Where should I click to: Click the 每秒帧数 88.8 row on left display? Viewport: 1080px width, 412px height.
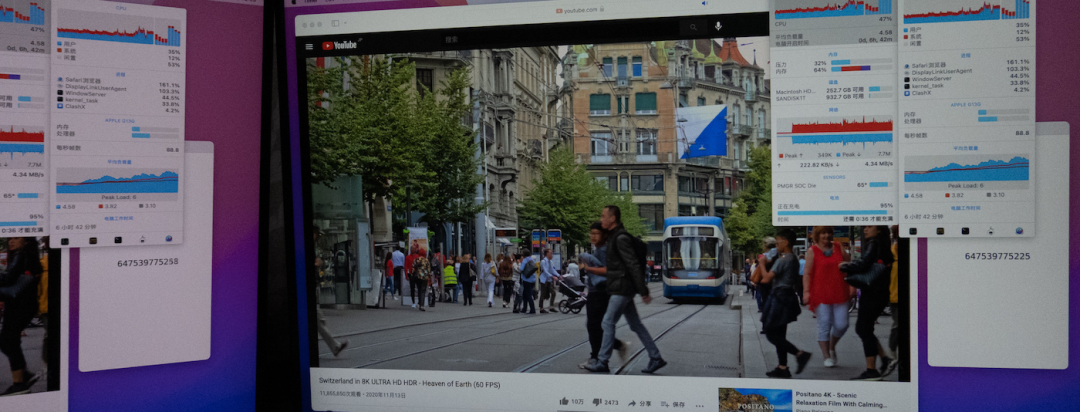click(x=117, y=149)
